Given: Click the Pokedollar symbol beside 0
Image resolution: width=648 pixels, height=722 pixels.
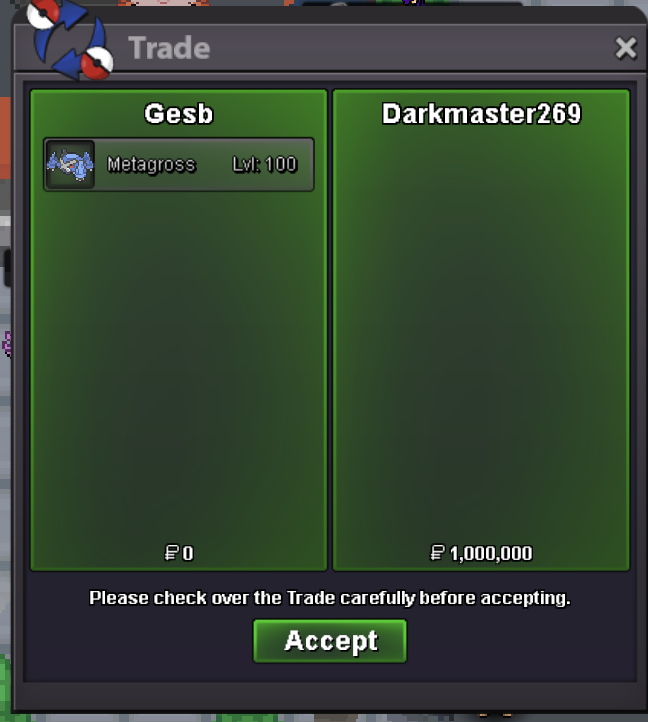Looking at the screenshot, I should tap(171, 553).
